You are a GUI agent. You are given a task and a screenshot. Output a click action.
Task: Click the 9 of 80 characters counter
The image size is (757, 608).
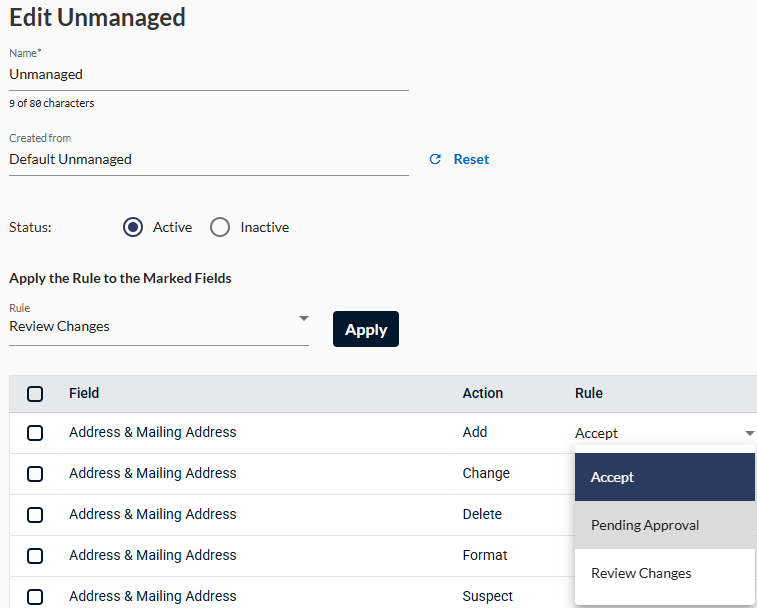tap(52, 103)
